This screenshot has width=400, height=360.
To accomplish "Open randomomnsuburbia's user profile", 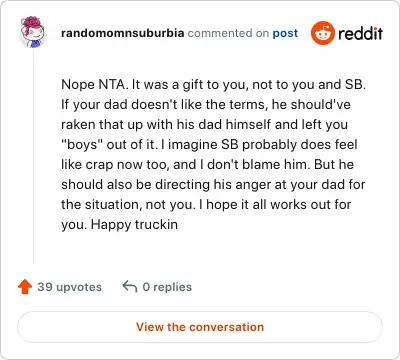I will (122, 33).
